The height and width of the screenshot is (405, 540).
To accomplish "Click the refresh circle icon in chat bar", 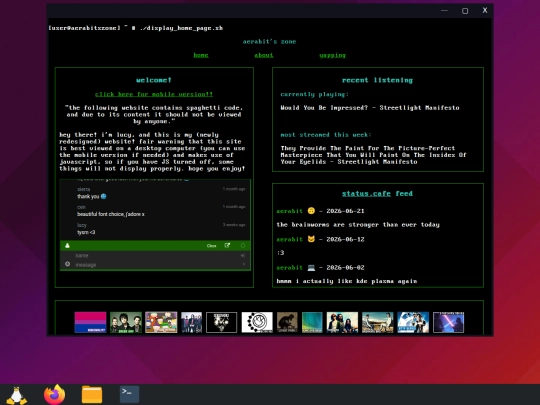I will point(243,246).
